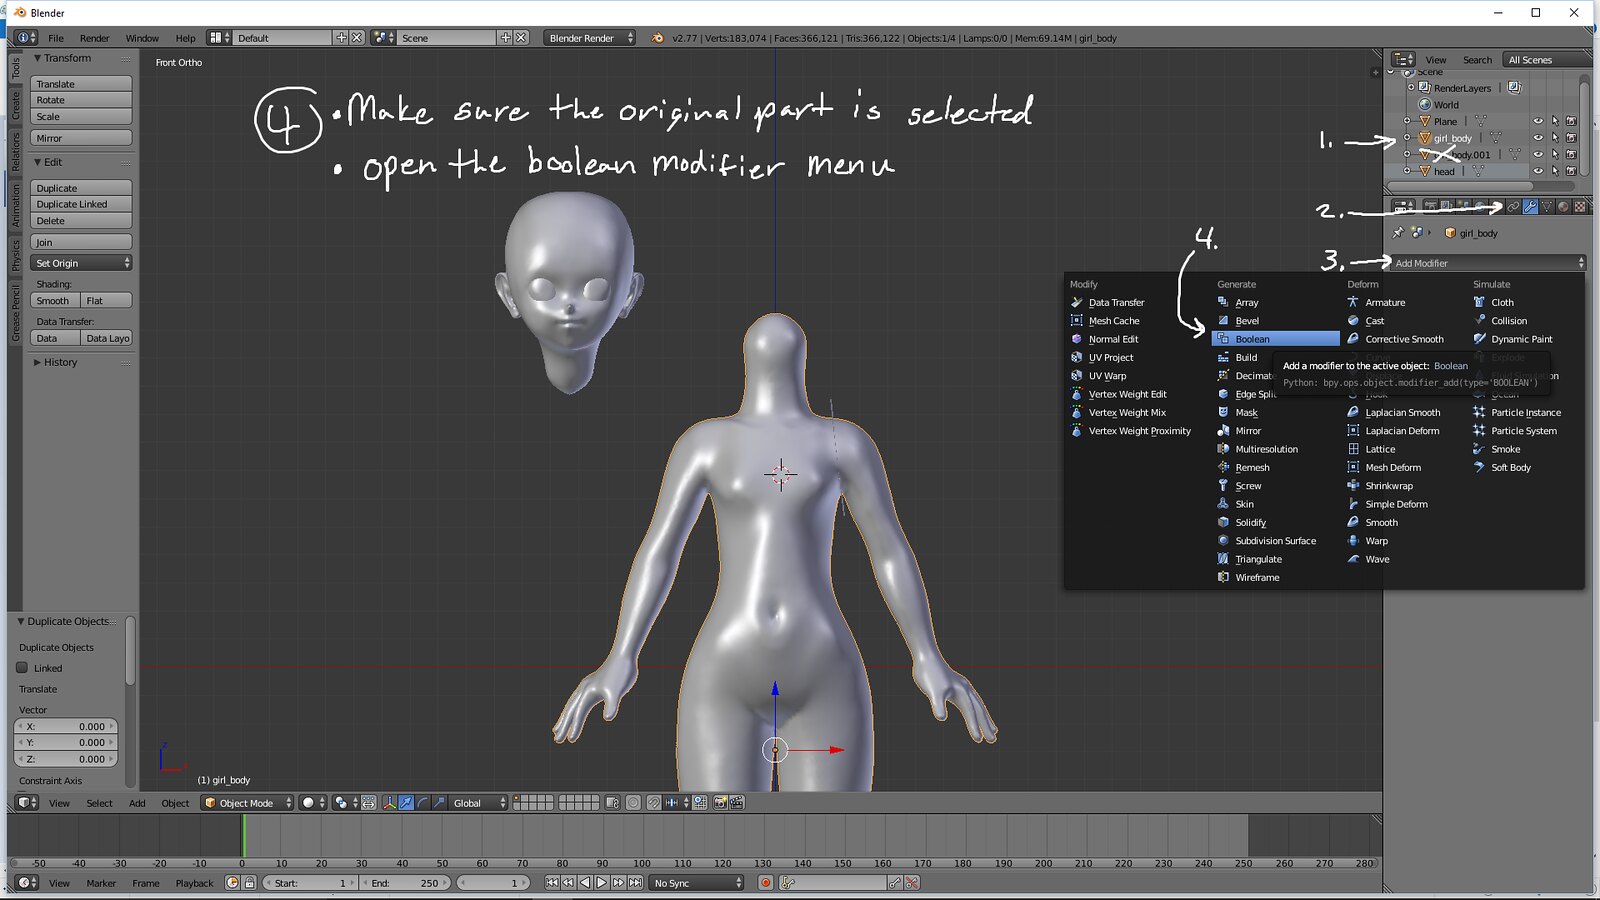Click the Shrinkwrap modifier icon
The image size is (1600, 900).
[x=1353, y=486]
